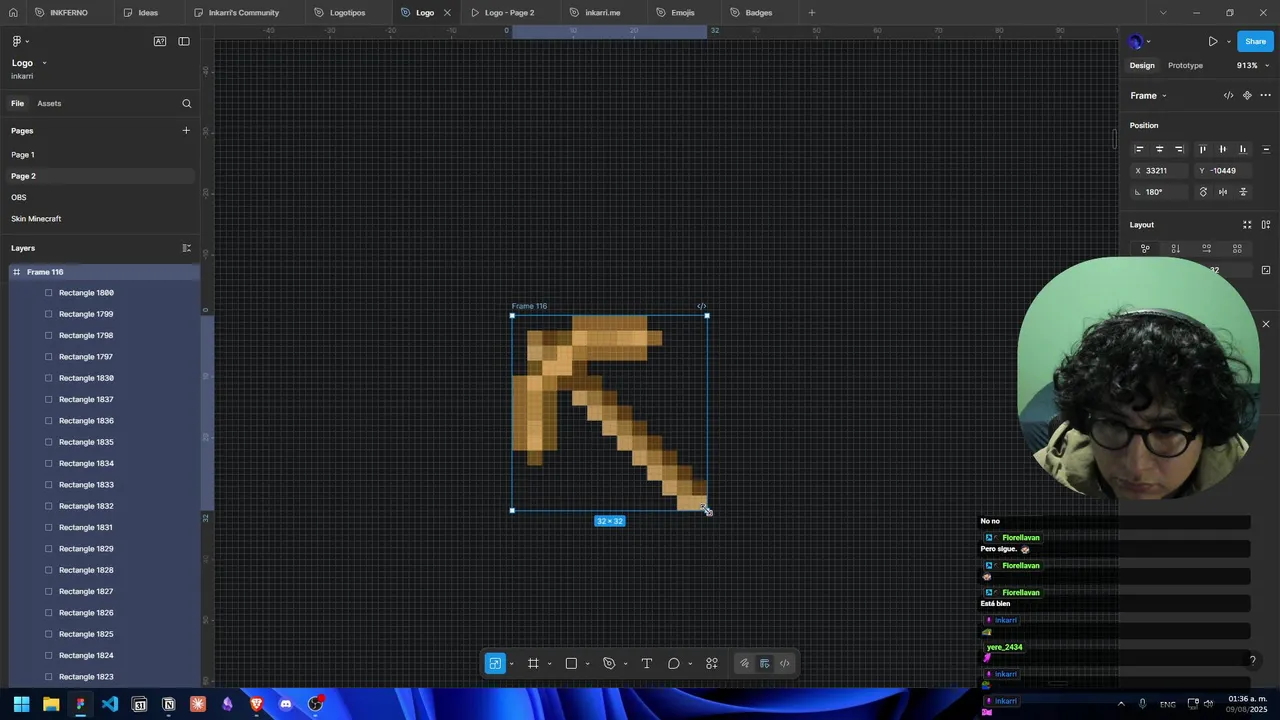The width and height of the screenshot is (1280, 720).
Task: Open the Frame type dropdown
Action: pyautogui.click(x=1148, y=96)
